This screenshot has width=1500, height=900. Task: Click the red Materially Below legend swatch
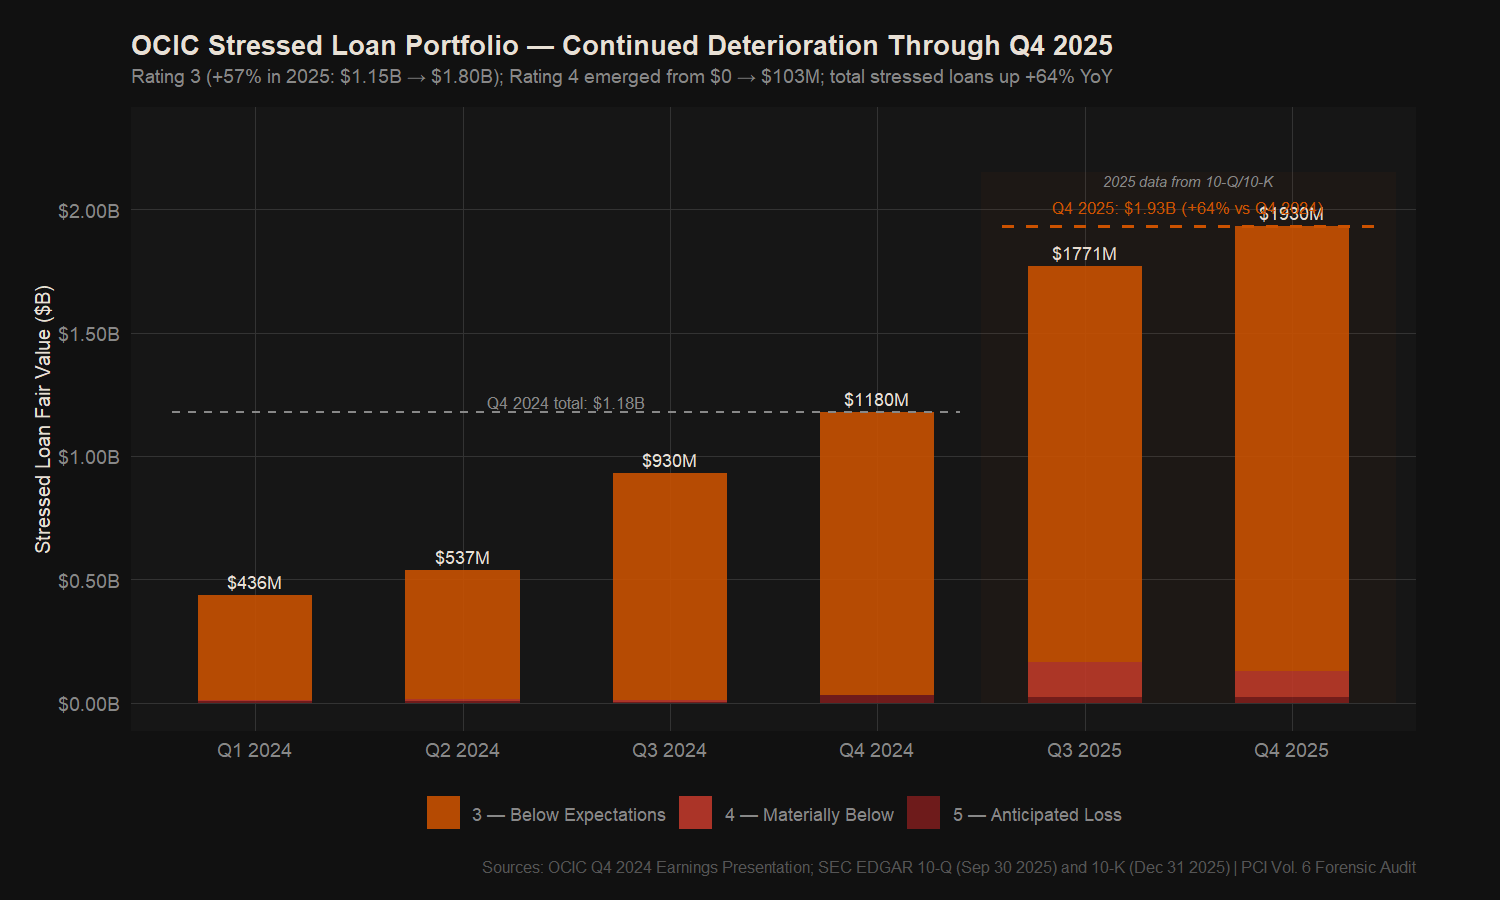pyautogui.click(x=695, y=813)
